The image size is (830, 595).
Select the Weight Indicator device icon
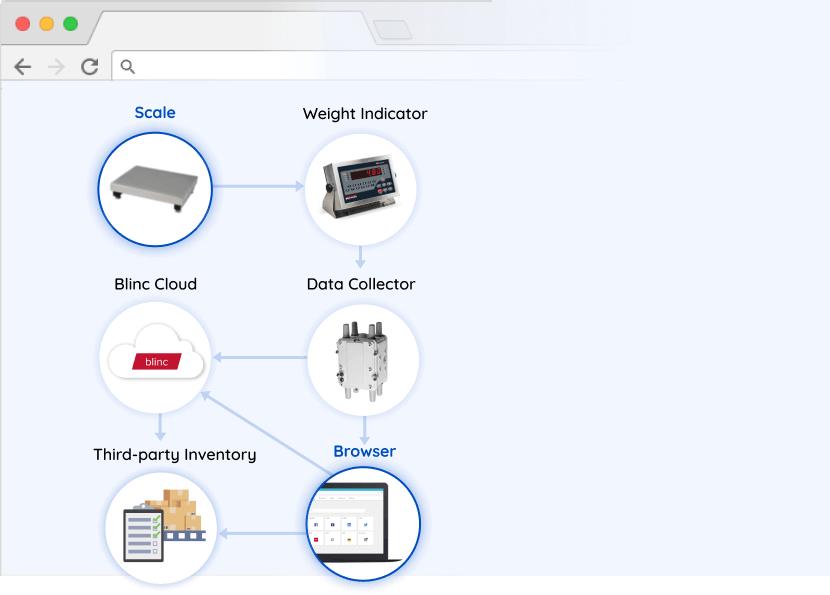360,188
